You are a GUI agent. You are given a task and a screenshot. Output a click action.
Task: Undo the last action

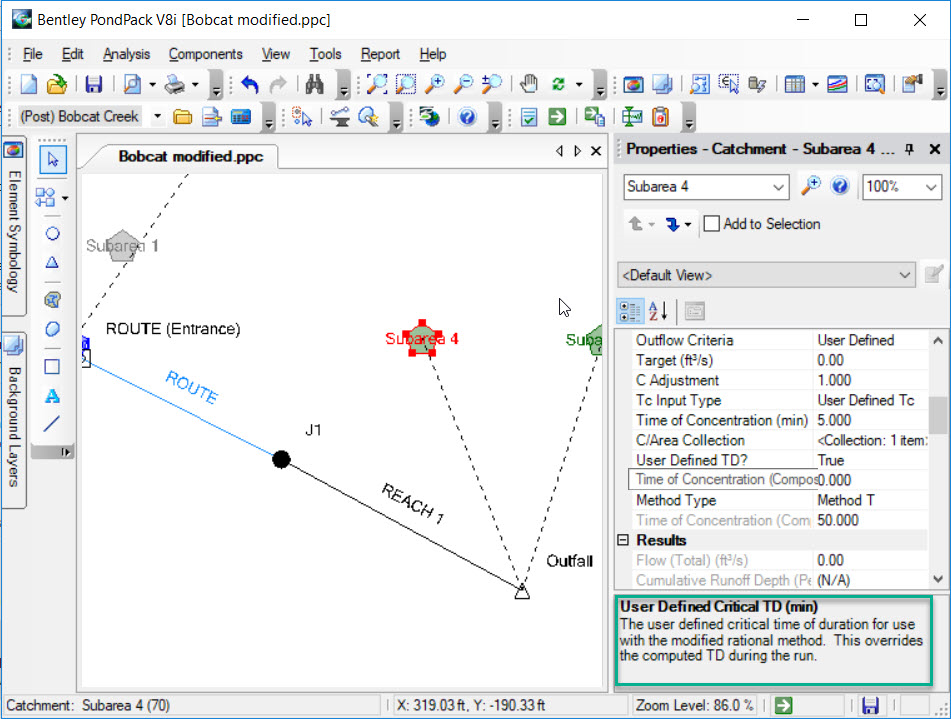pos(250,84)
